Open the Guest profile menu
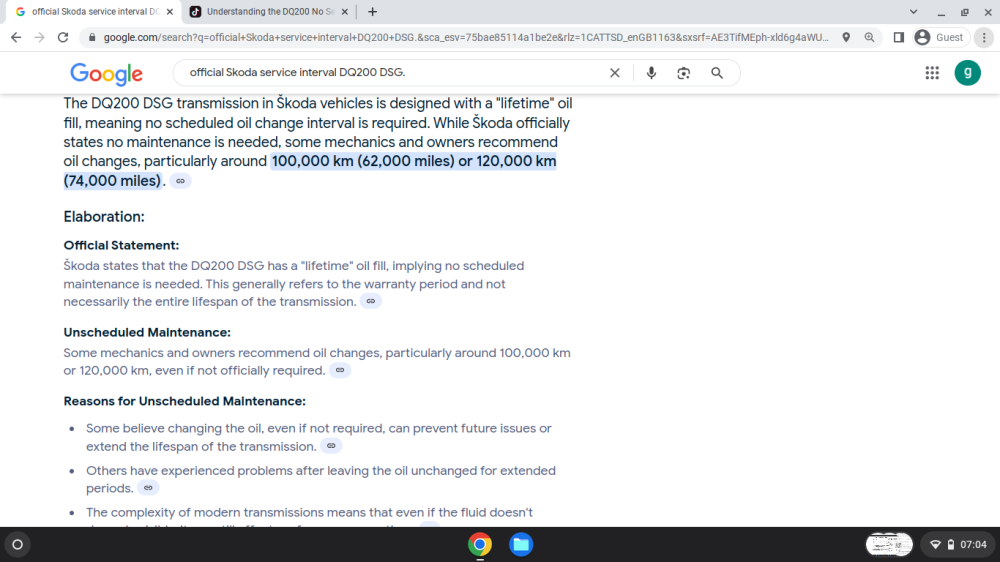 939,38
